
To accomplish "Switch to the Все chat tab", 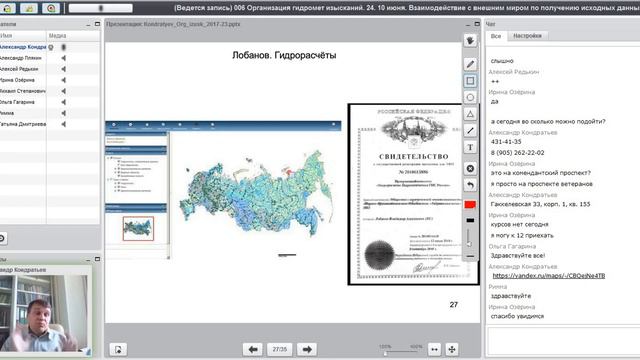I will click(496, 36).
